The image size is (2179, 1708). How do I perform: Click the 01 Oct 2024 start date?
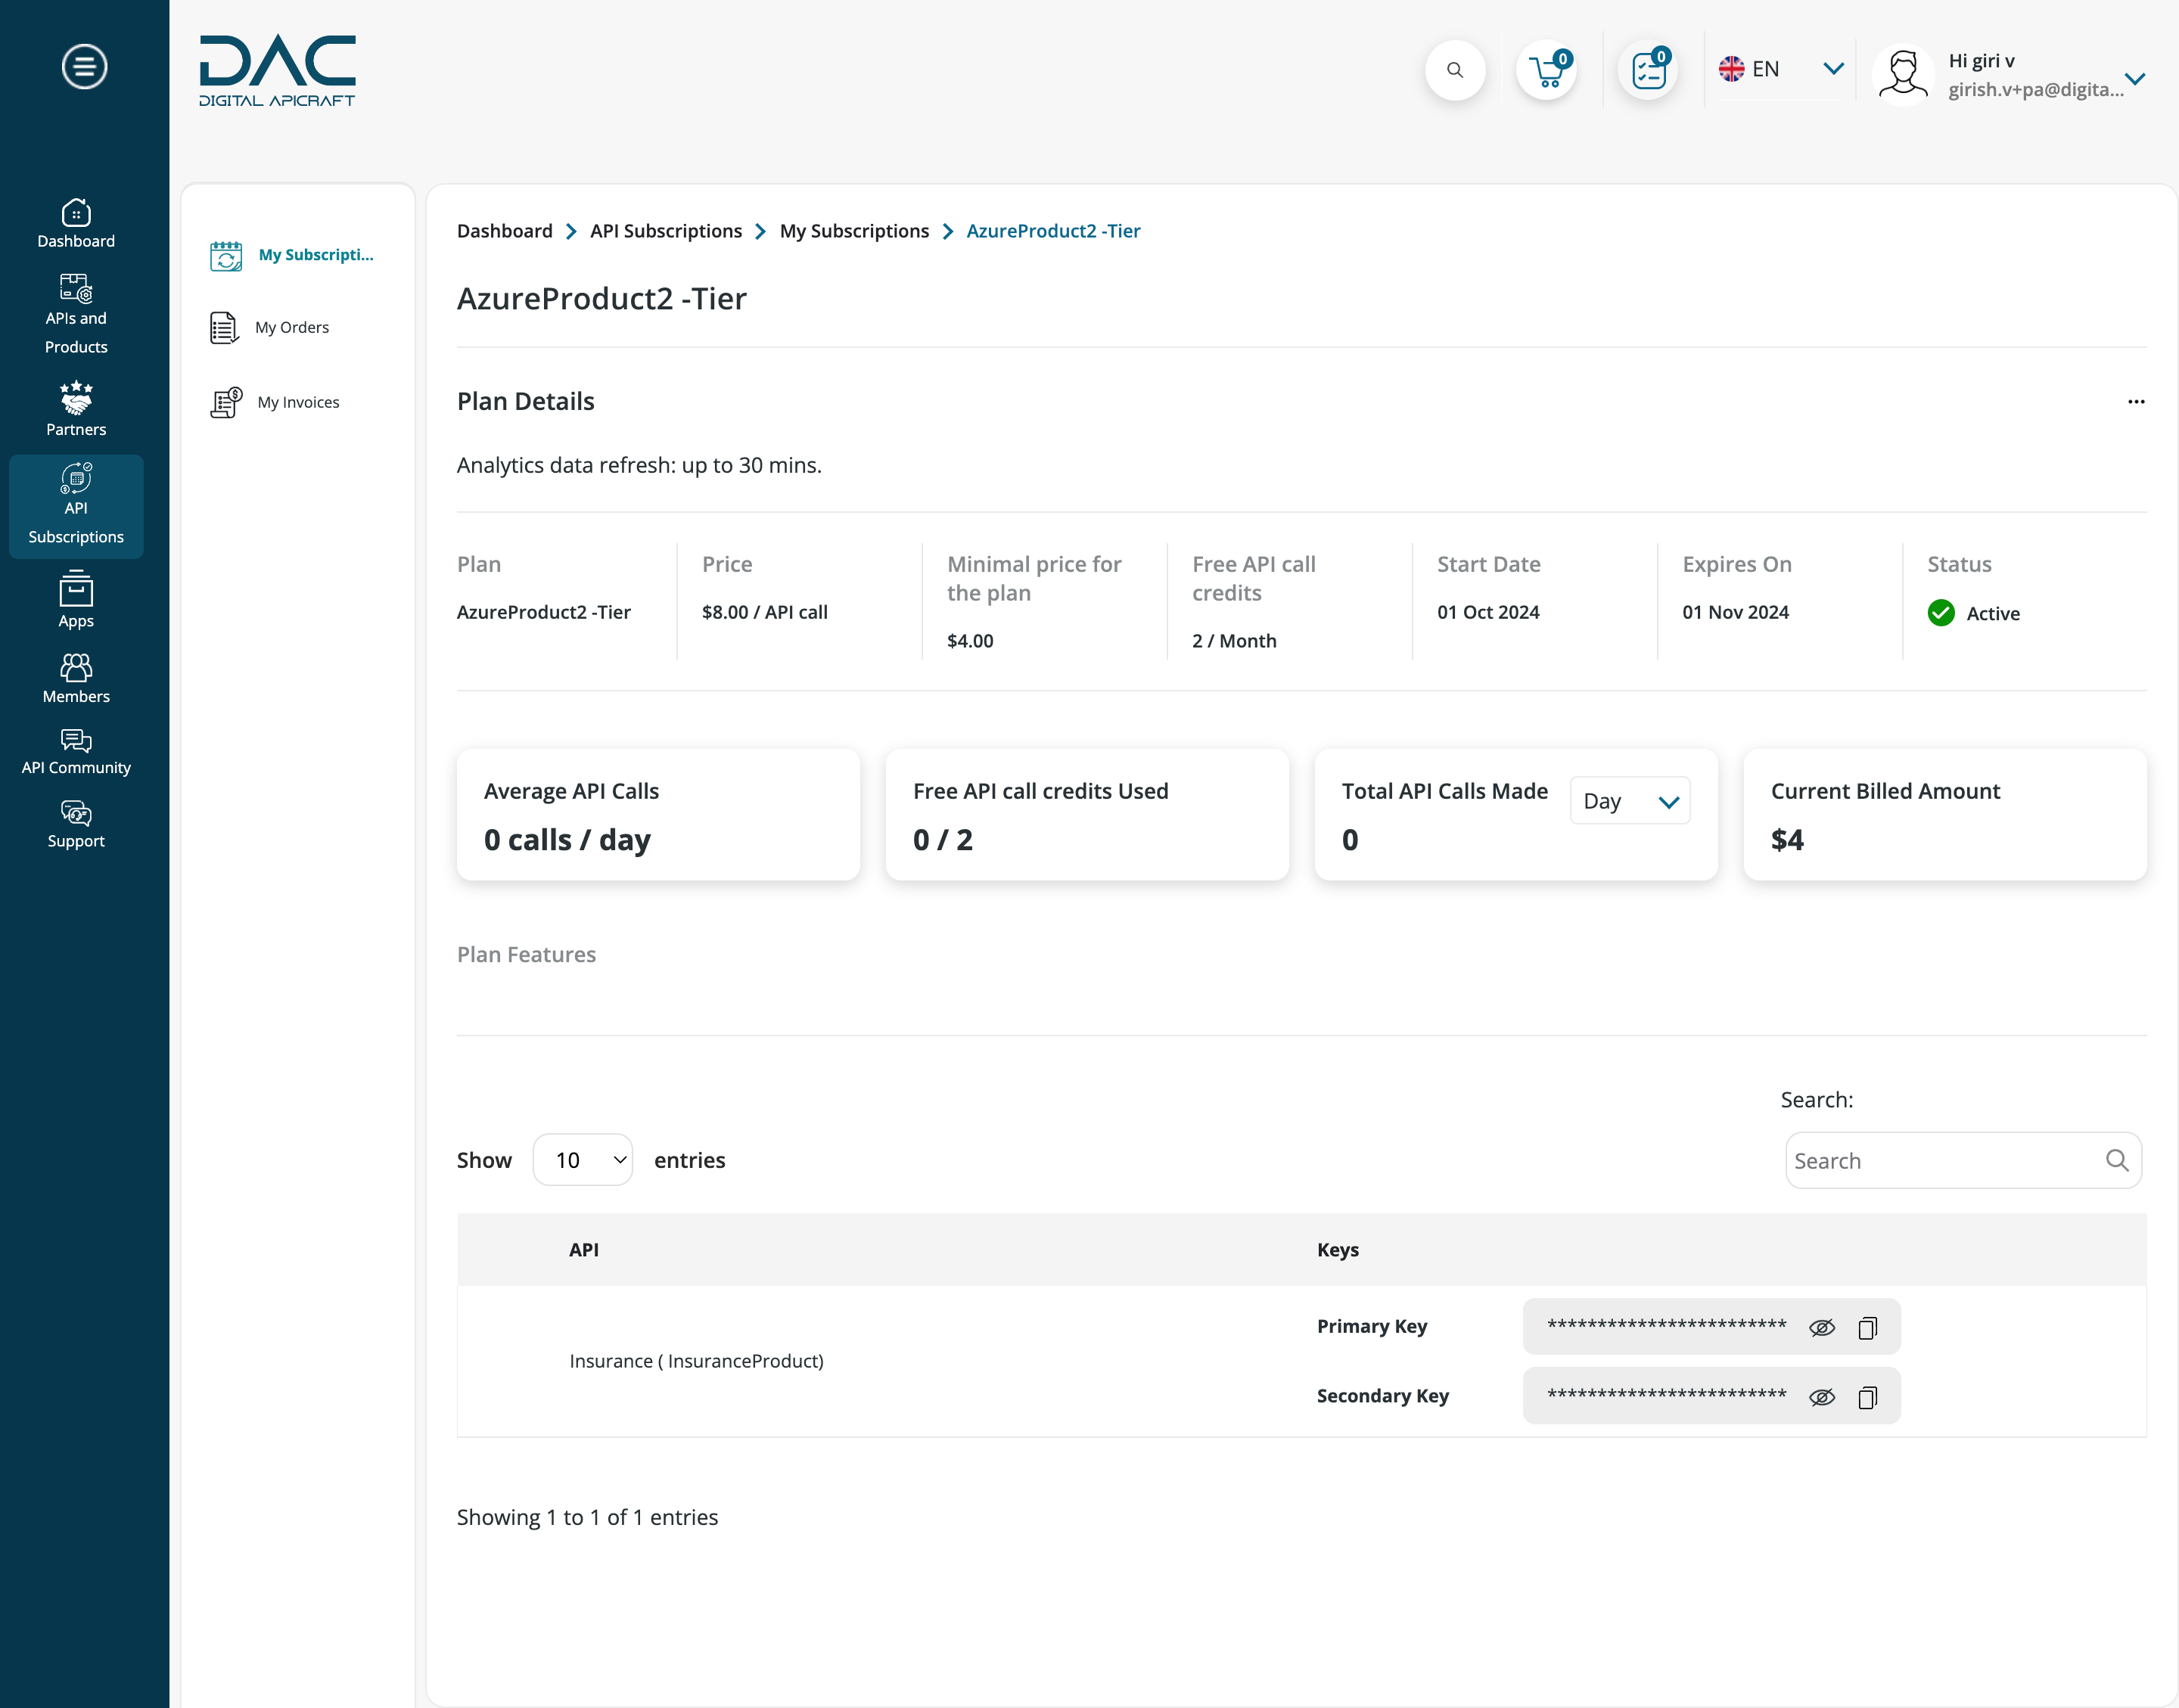1488,612
